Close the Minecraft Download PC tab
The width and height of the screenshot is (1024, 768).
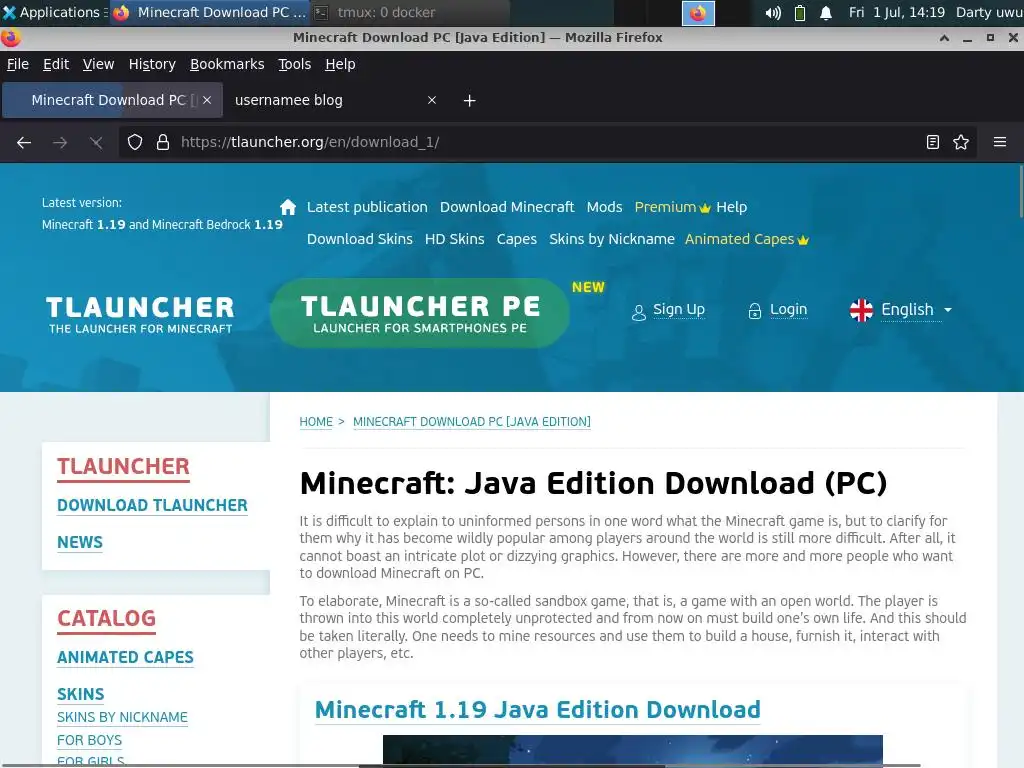coord(207,100)
